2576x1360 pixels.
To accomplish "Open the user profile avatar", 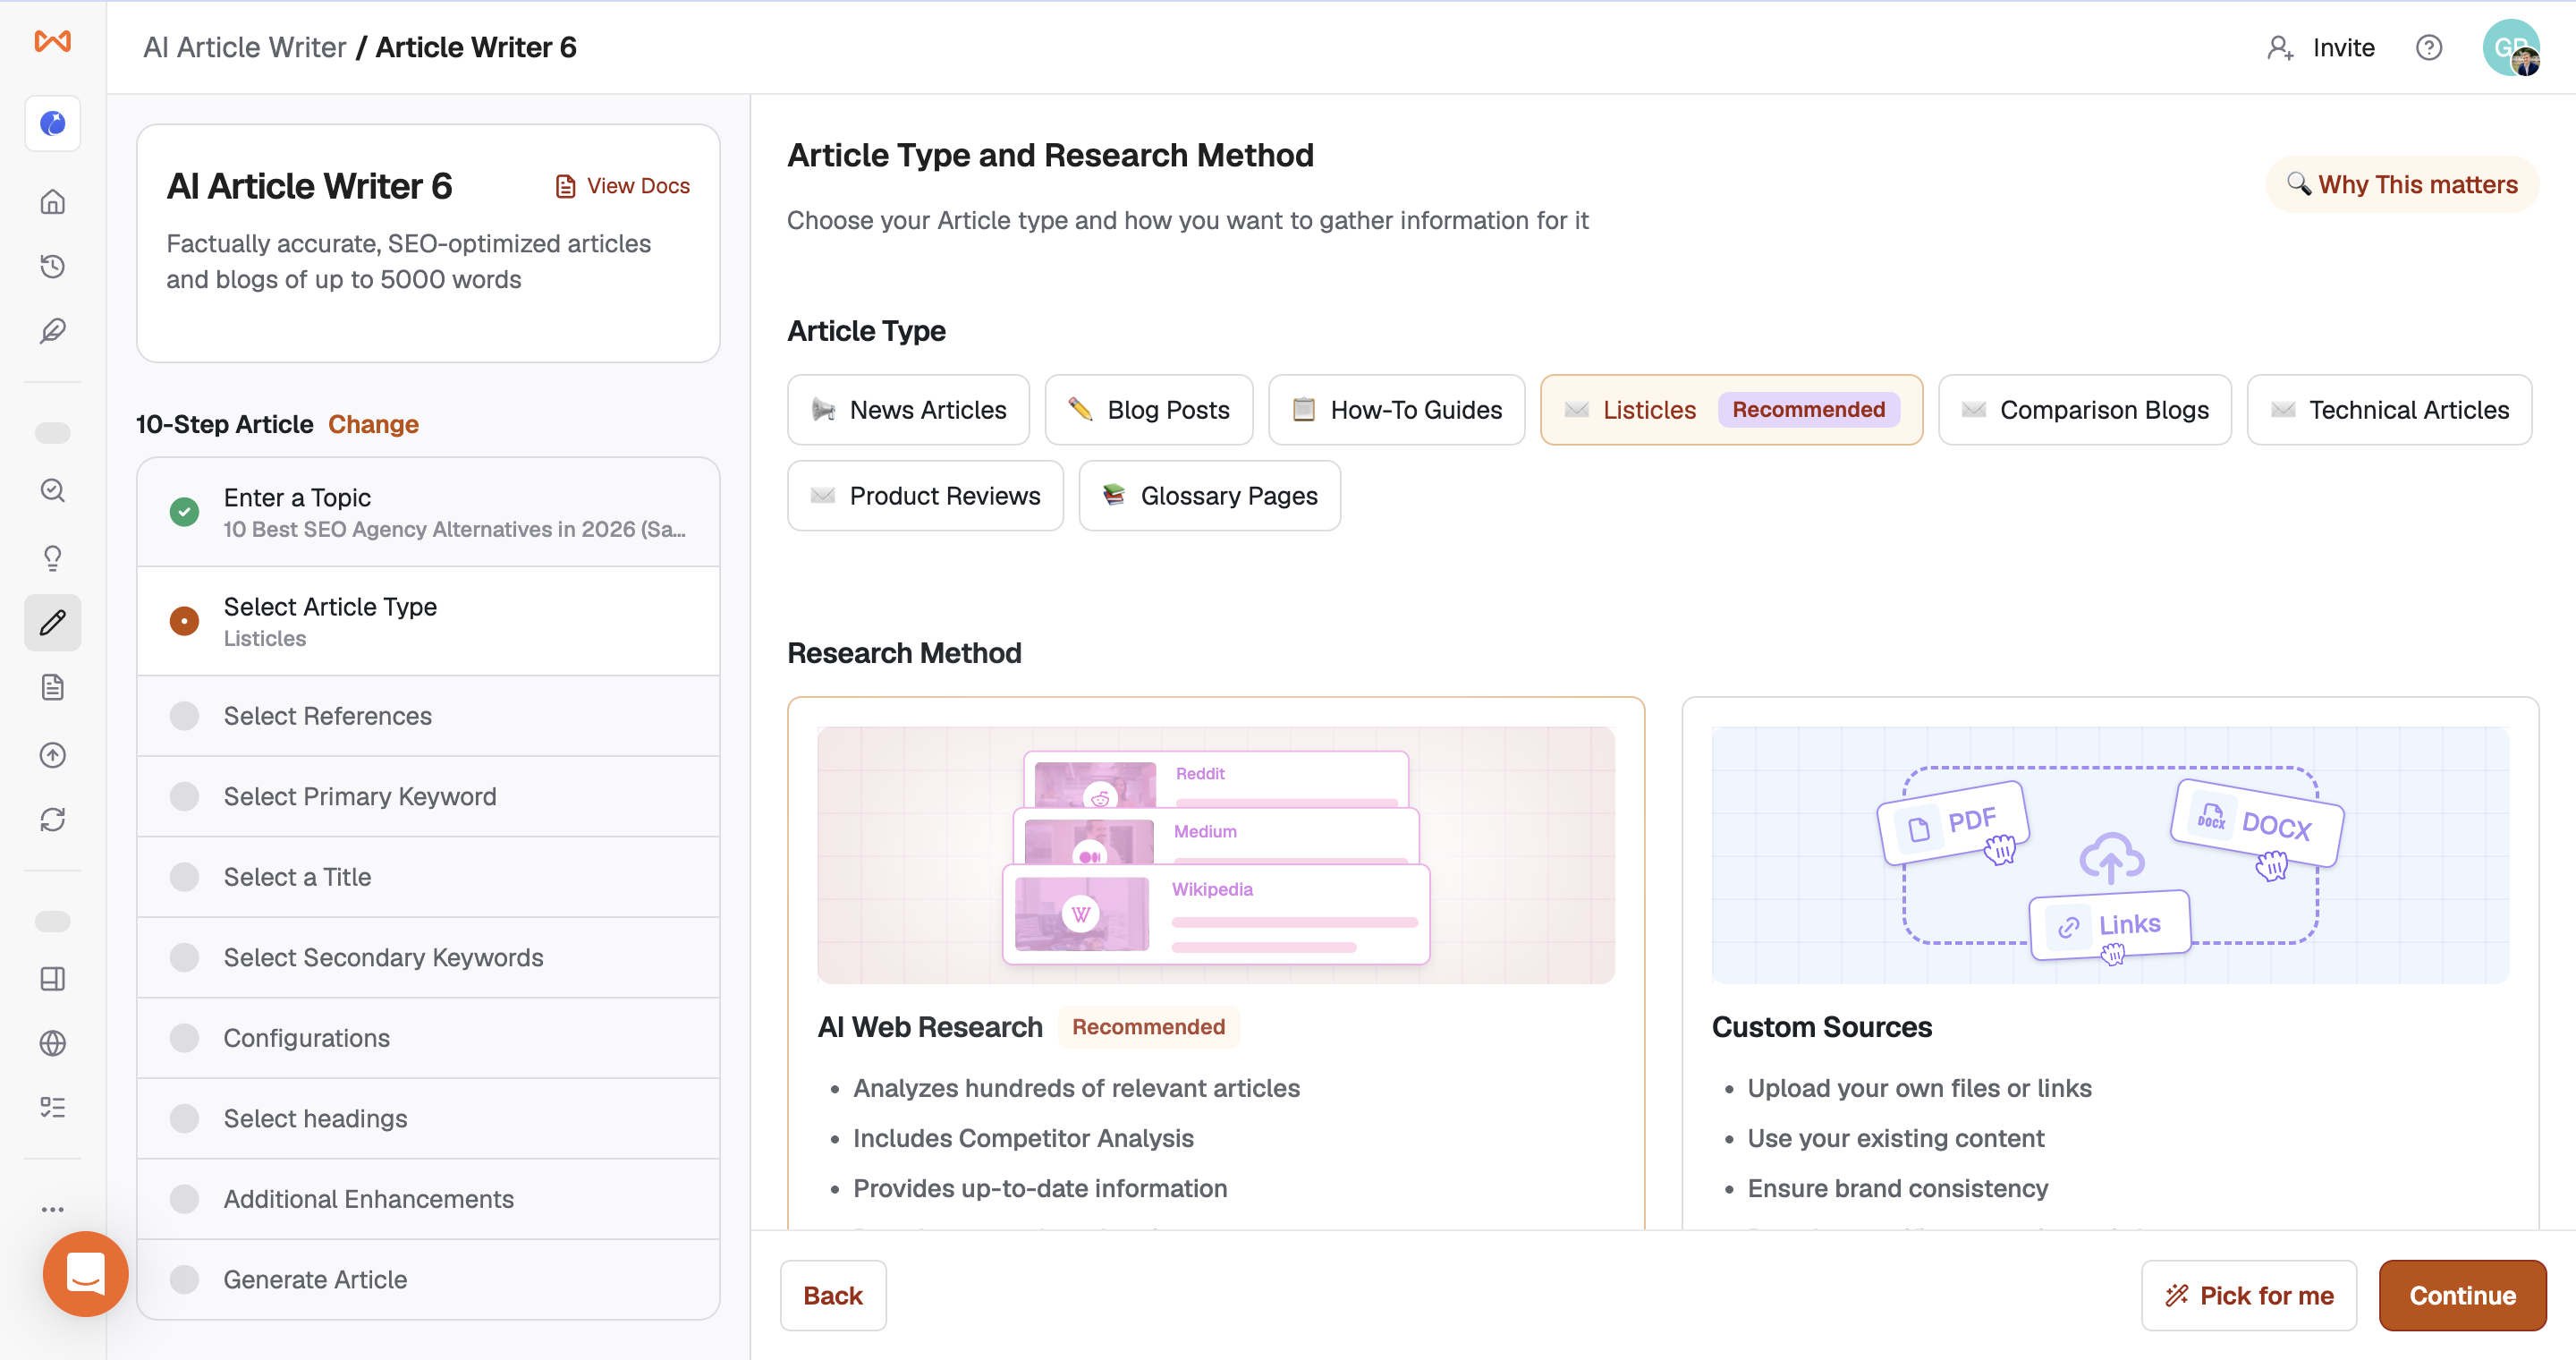I will (x=2511, y=47).
